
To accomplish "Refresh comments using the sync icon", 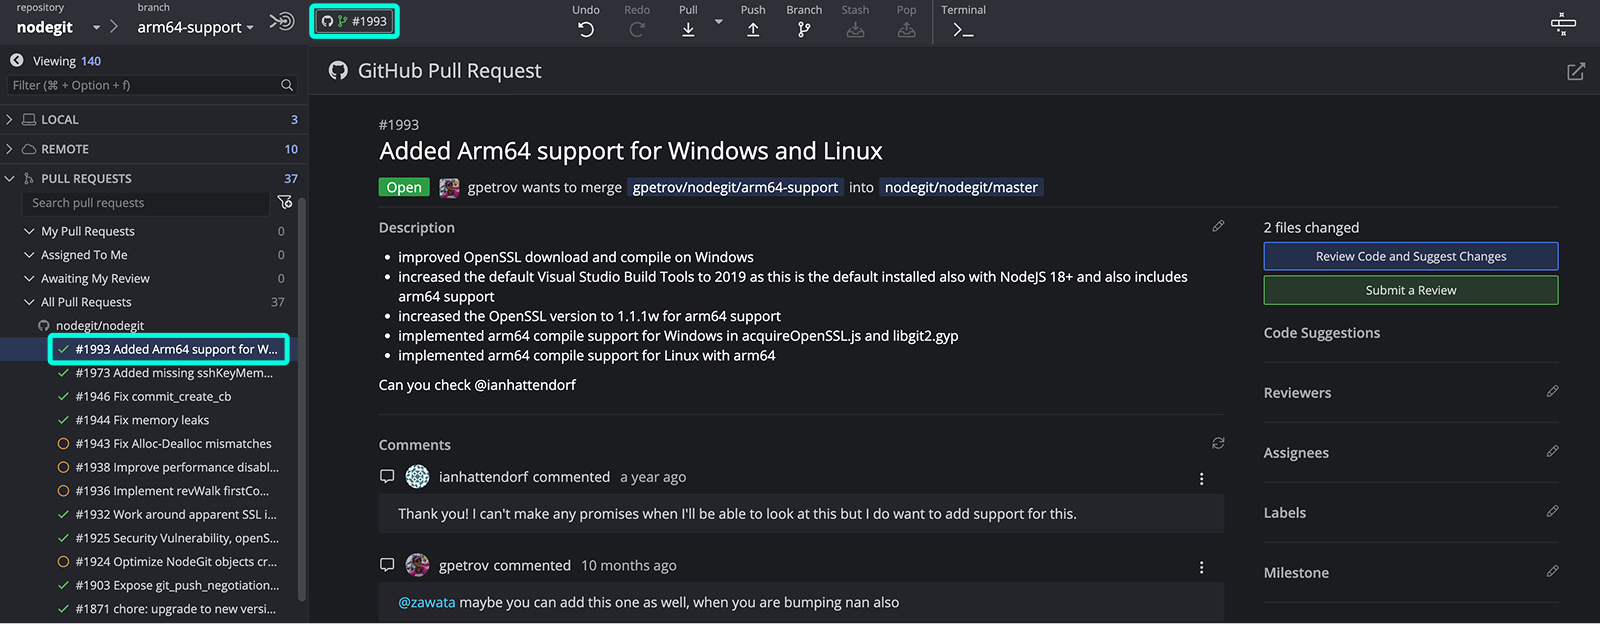I will pos(1218,442).
